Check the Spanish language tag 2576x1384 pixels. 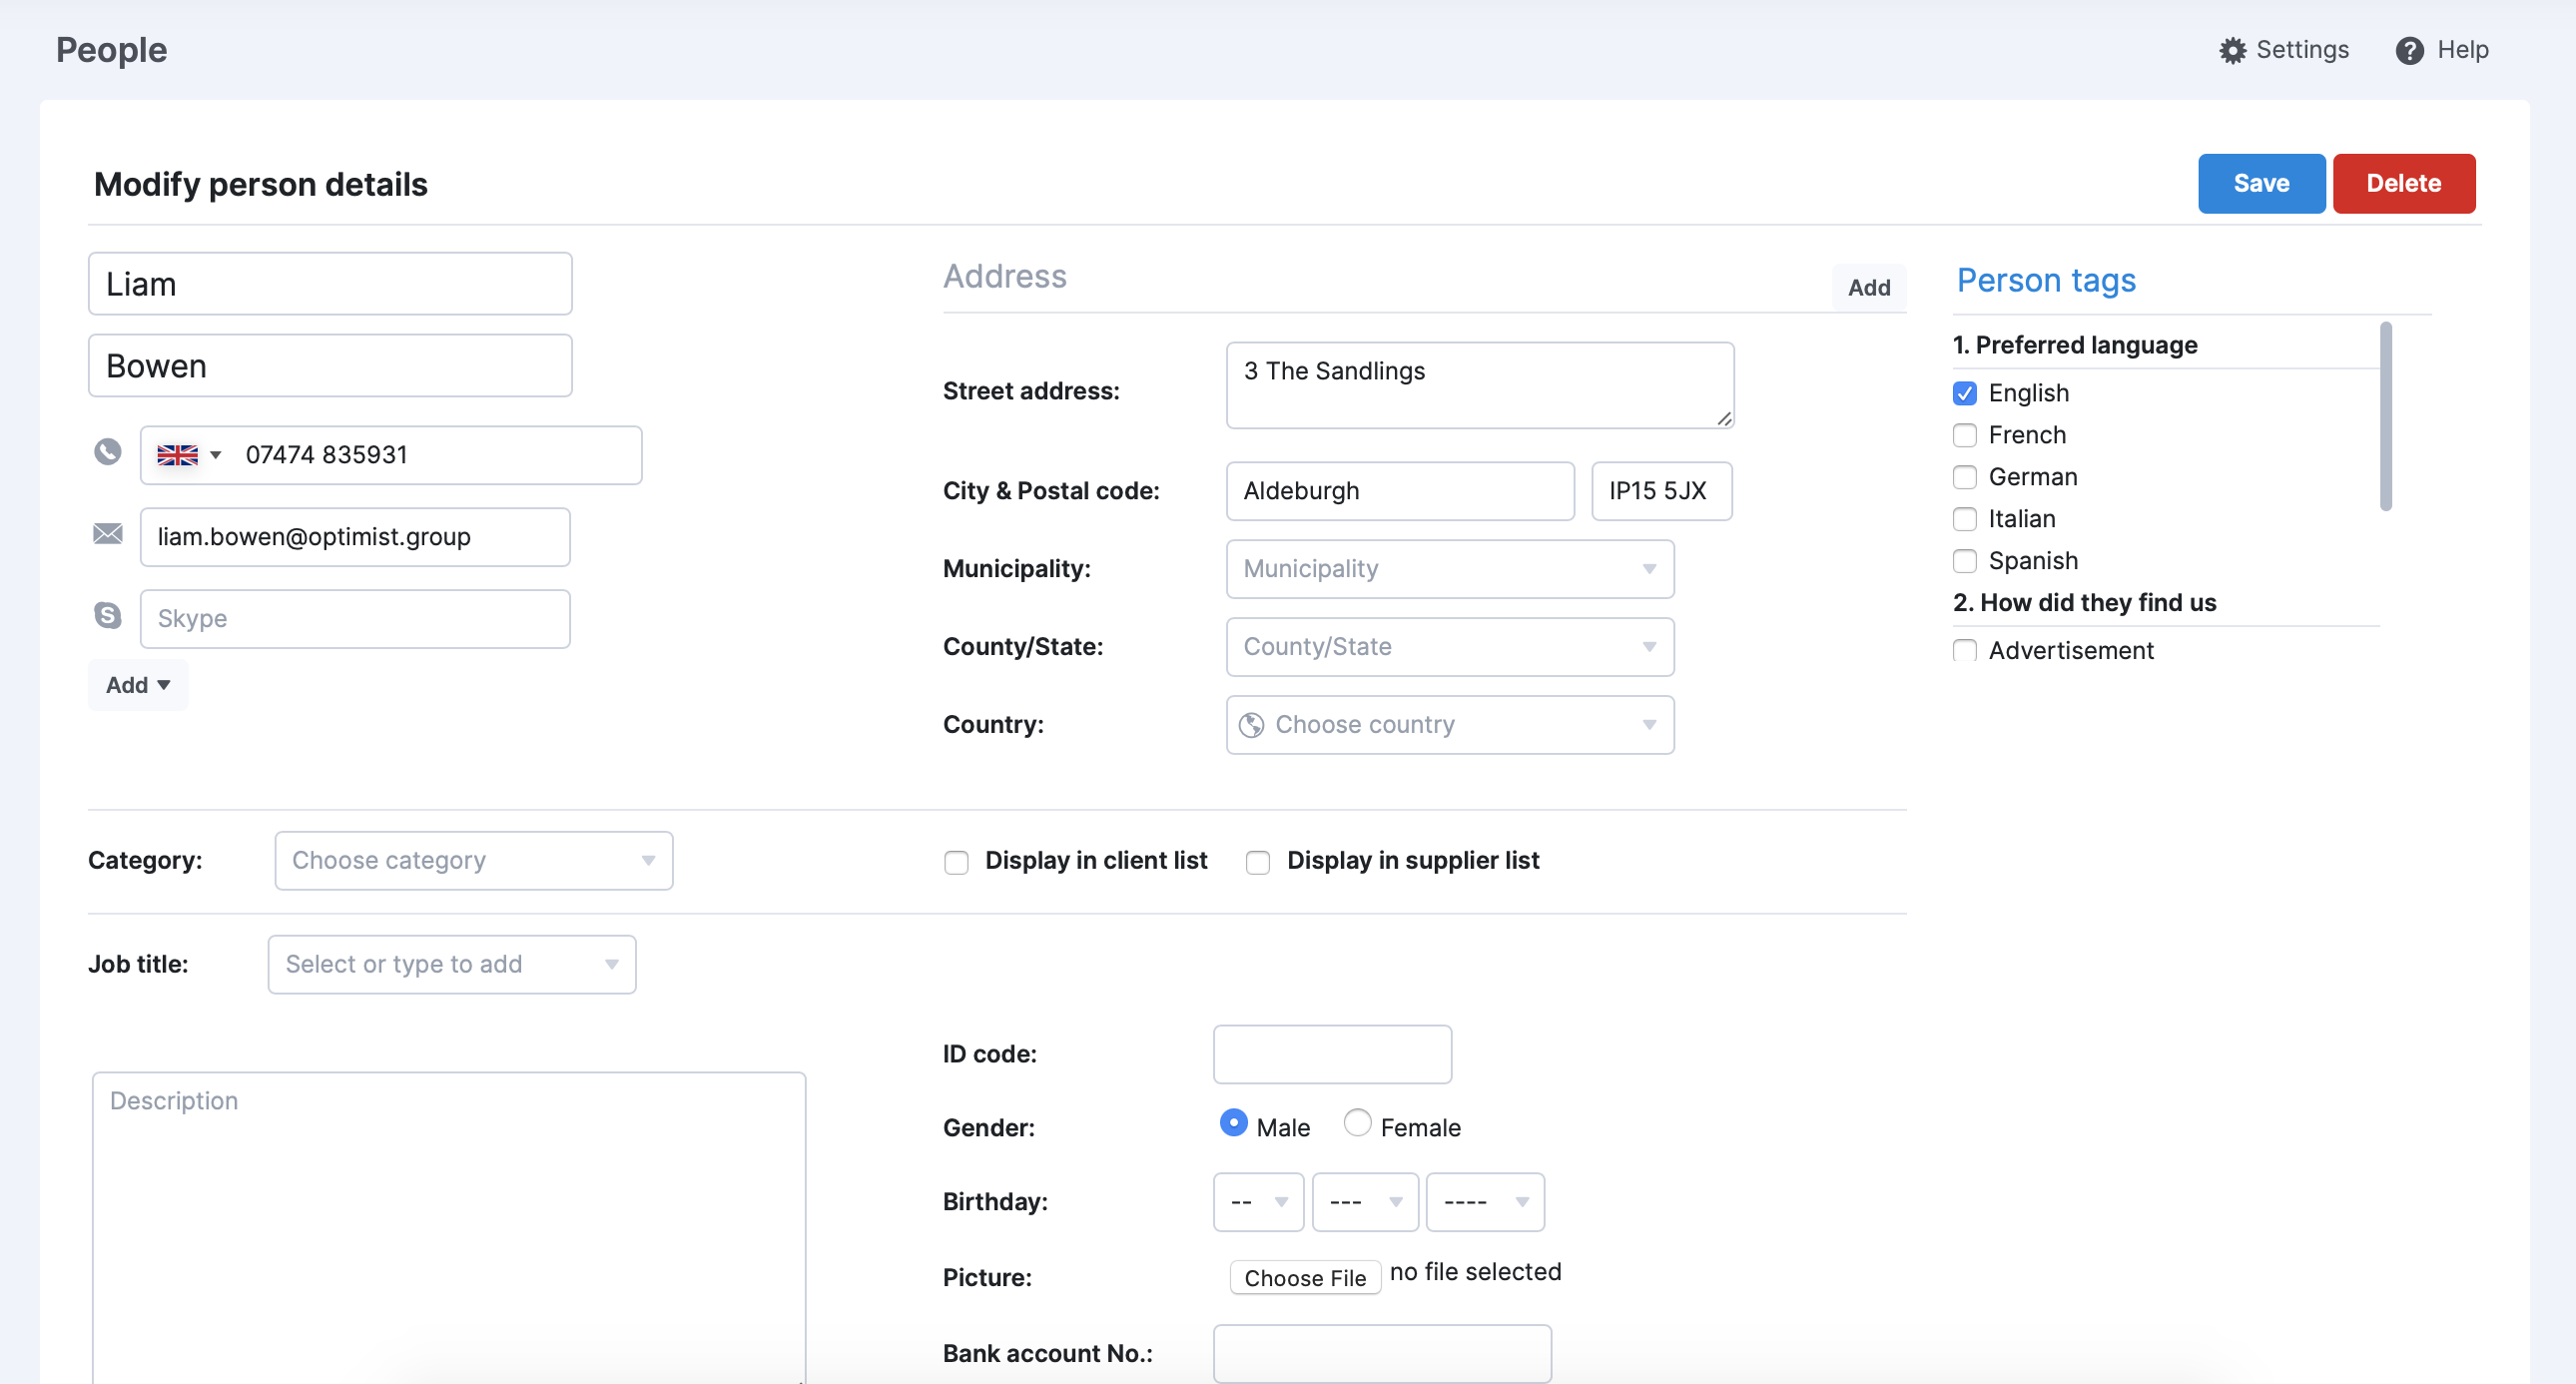[x=1964, y=561]
